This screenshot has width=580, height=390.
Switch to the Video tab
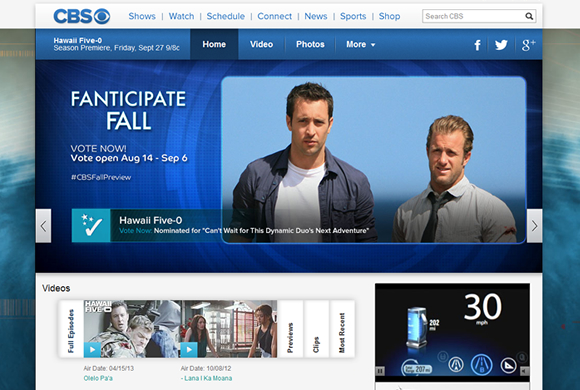[262, 44]
